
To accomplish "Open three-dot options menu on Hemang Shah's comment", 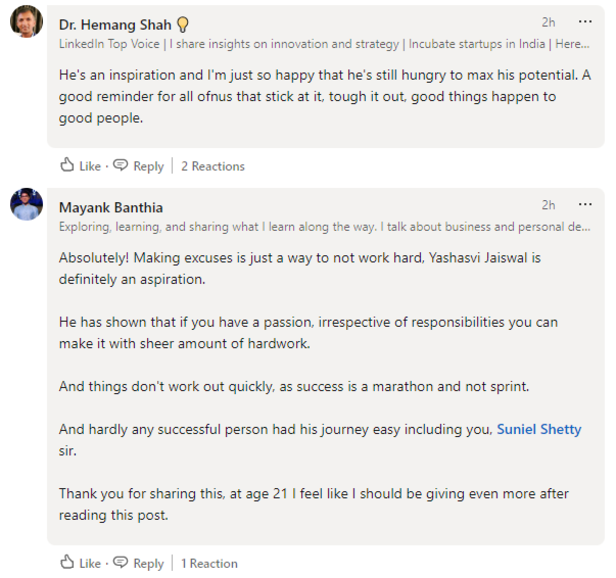I will tap(585, 22).
